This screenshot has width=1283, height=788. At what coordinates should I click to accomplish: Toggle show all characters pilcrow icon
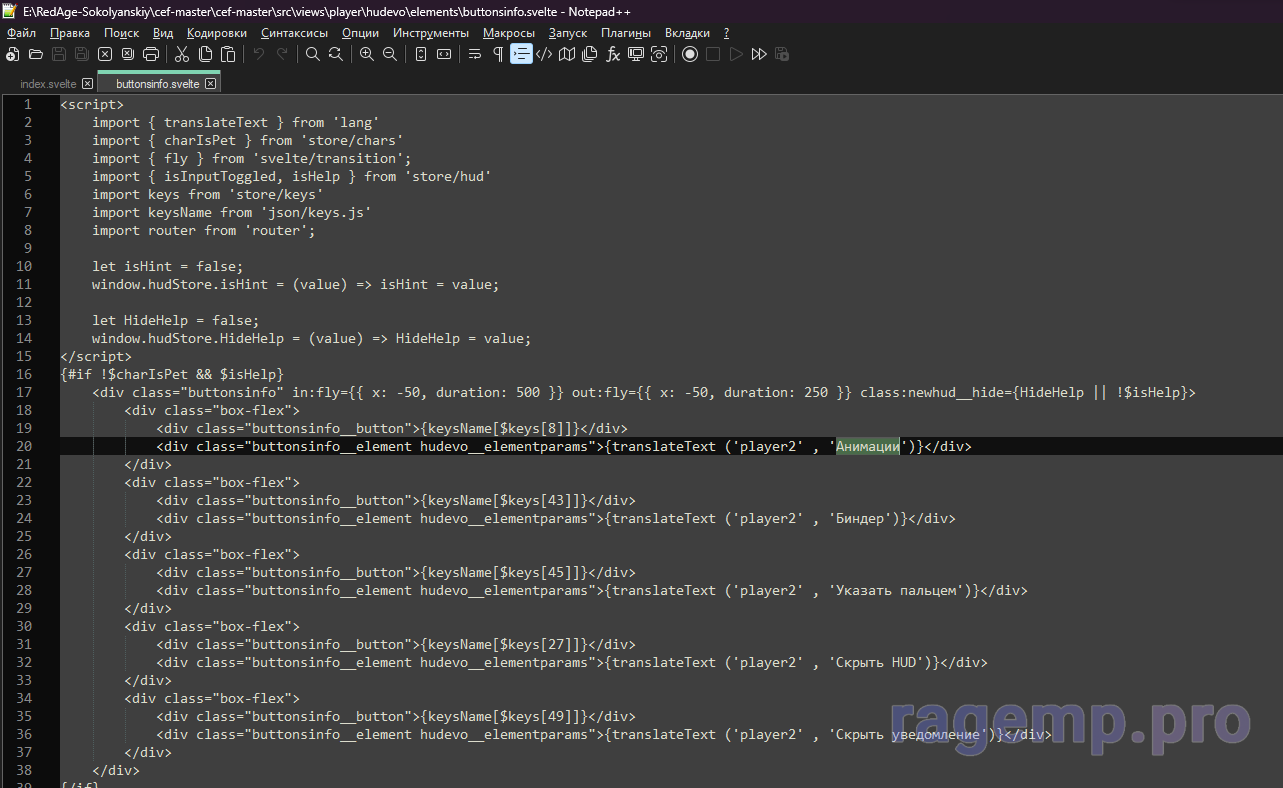498,54
